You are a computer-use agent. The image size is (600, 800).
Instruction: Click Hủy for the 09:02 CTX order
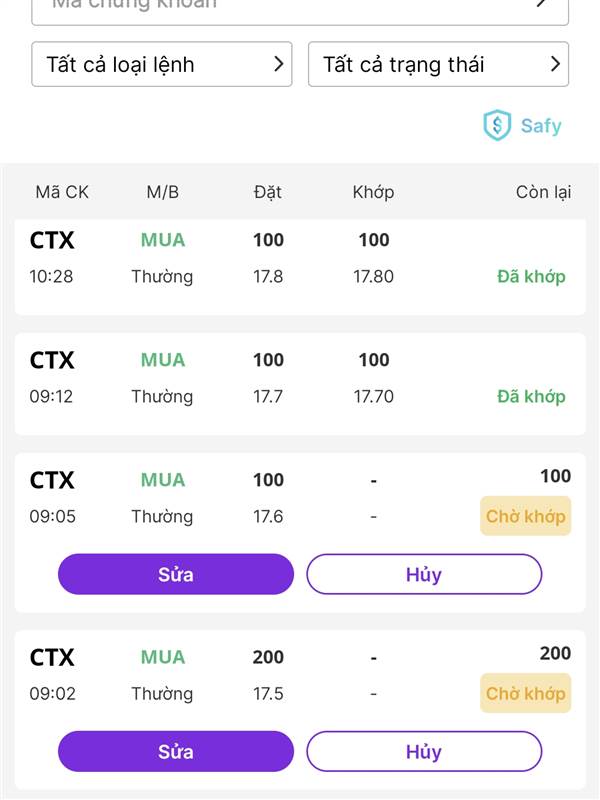[x=424, y=751]
